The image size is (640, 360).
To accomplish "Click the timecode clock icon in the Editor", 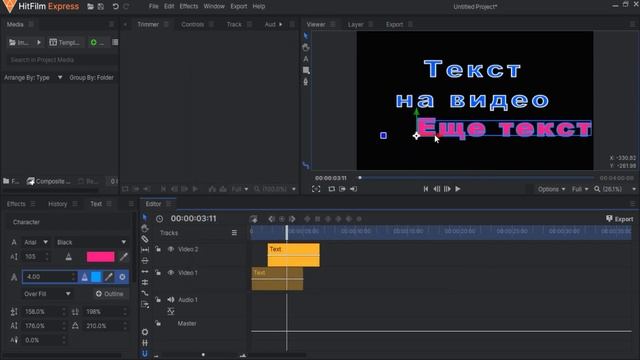I will tap(160, 219).
